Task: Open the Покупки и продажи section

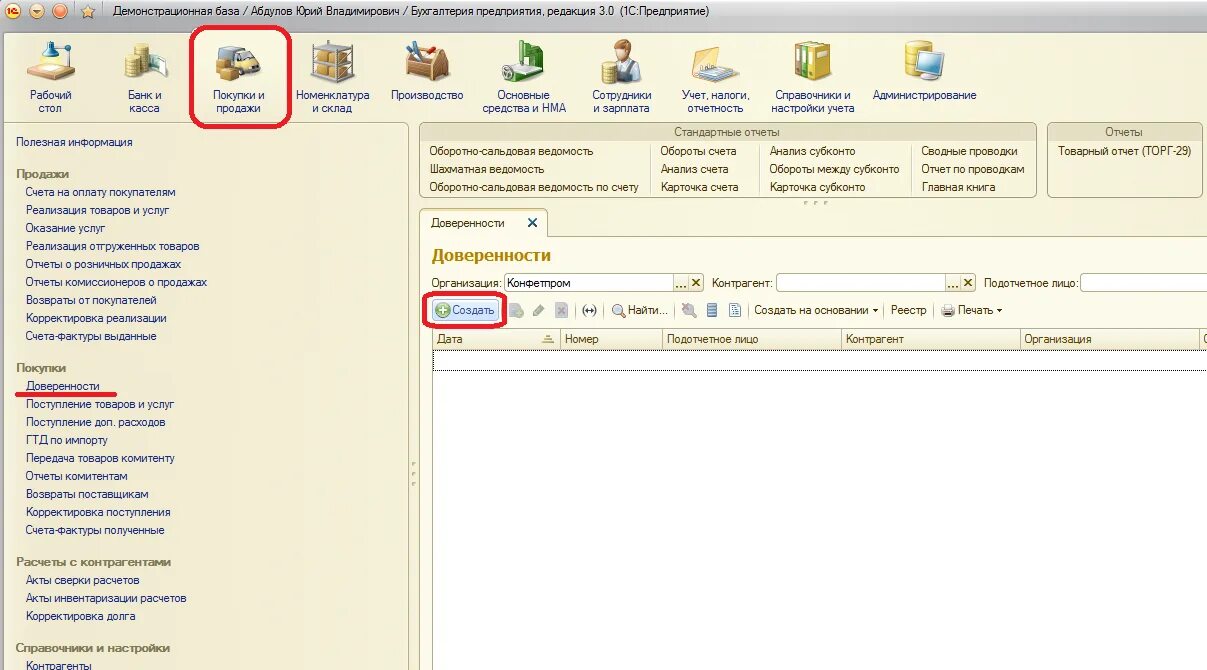Action: tap(239, 78)
